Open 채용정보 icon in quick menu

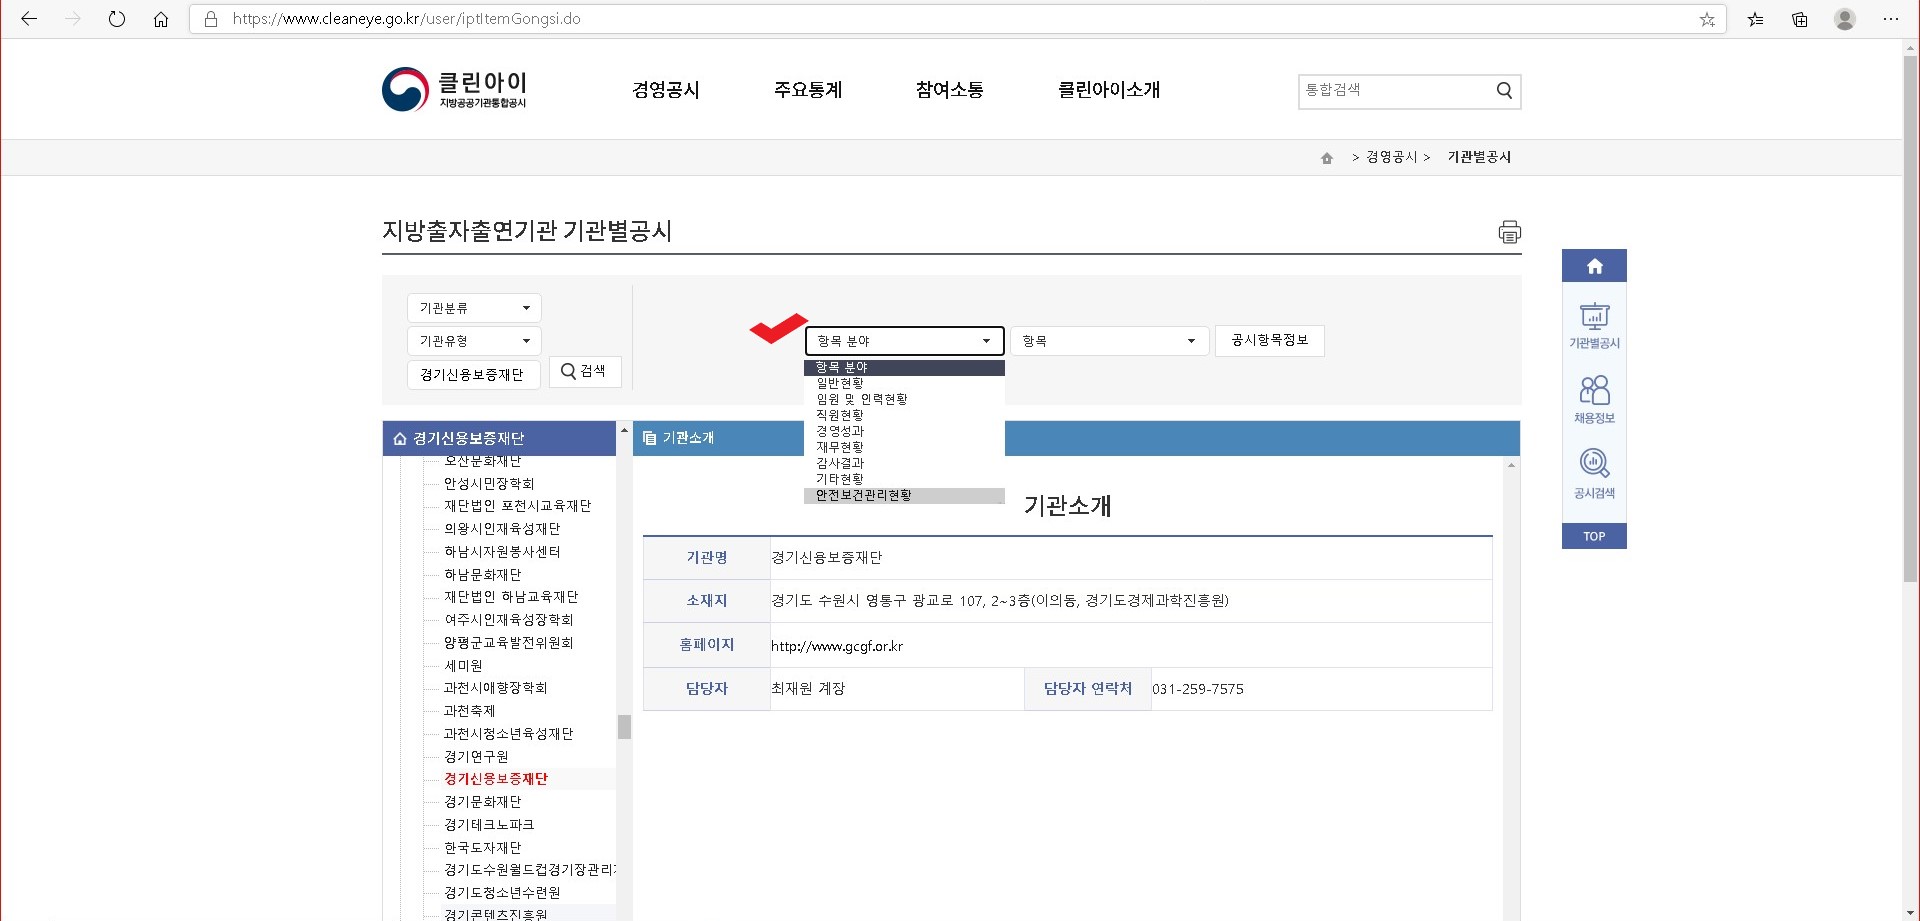coord(1594,400)
